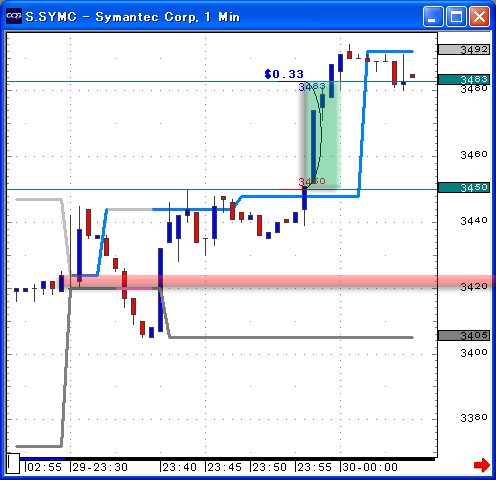
Task: Click the blue time-axis scroll bar segment
Action: pyautogui.click(x=42, y=459)
